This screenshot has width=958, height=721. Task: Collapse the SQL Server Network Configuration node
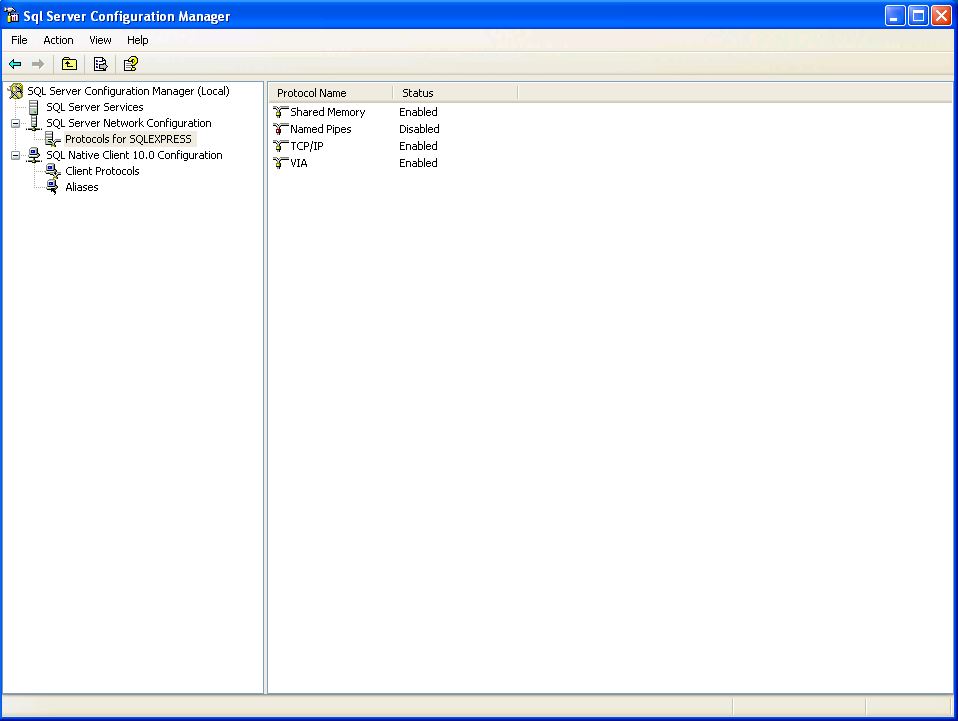point(15,124)
